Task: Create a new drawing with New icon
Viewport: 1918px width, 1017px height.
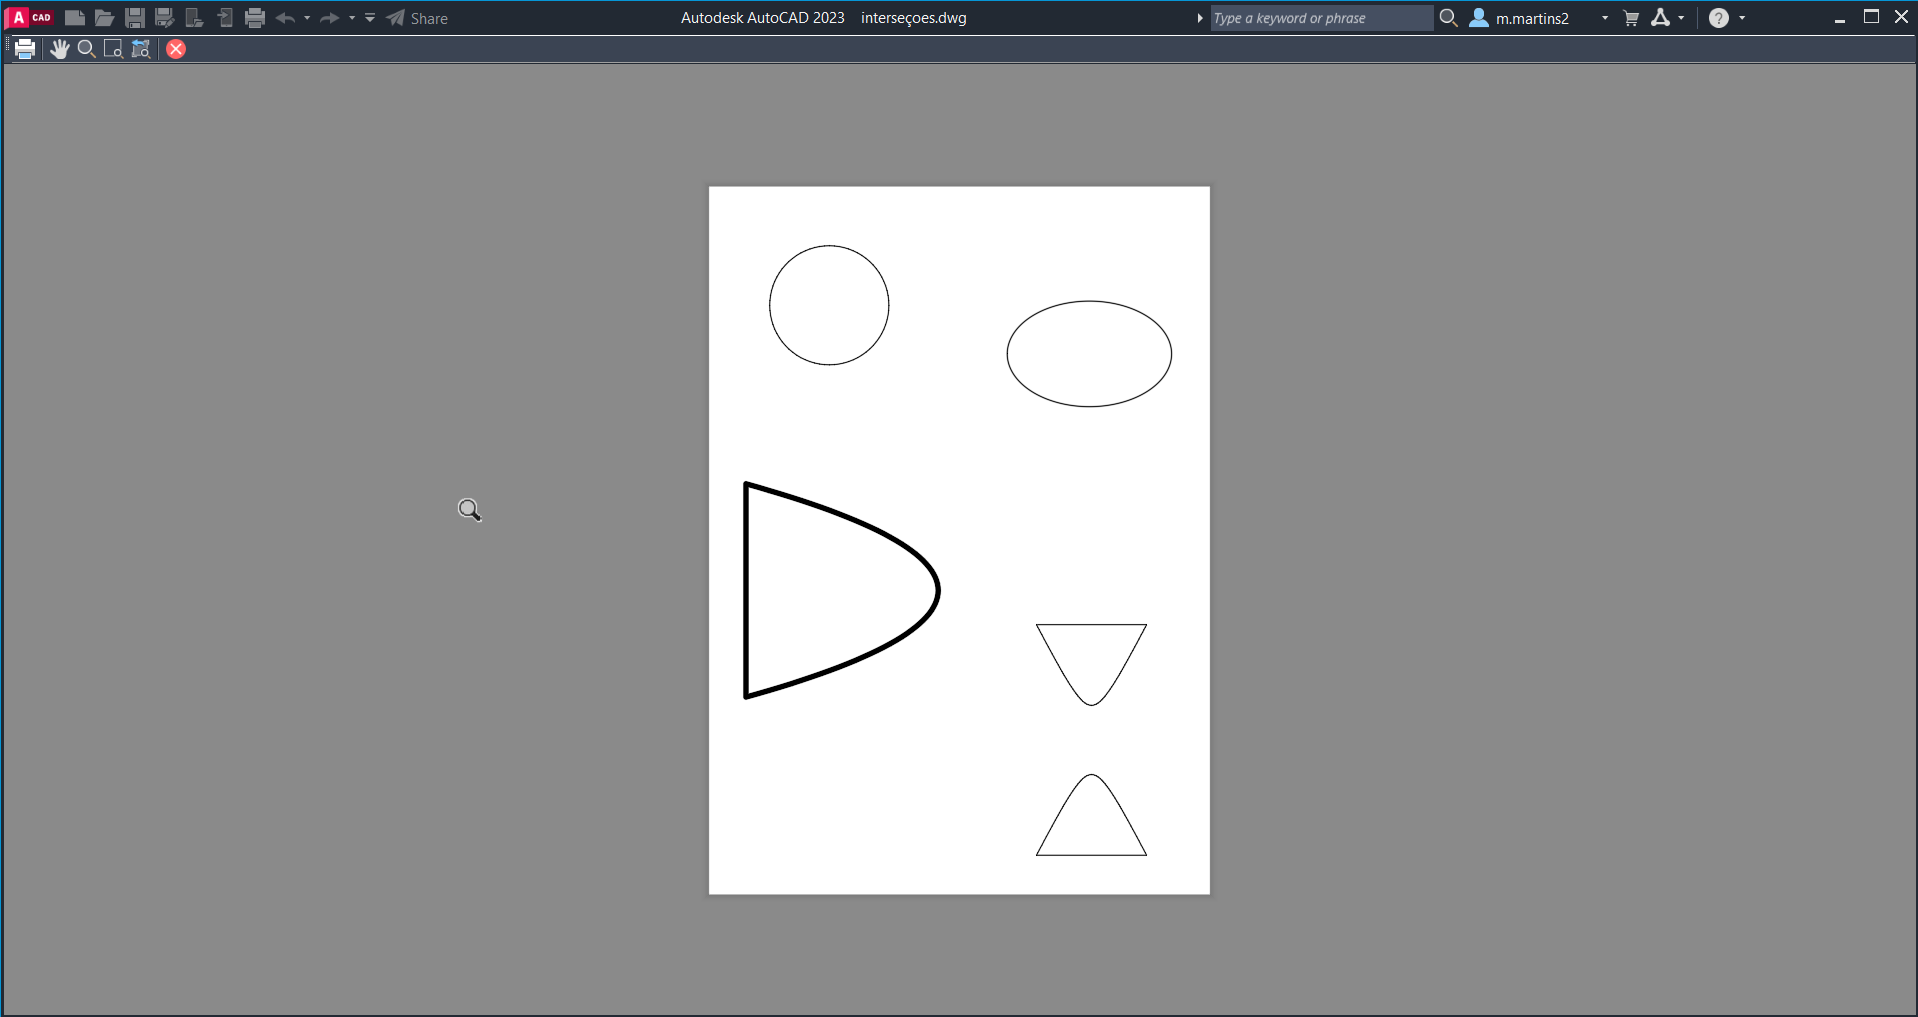Action: point(74,18)
